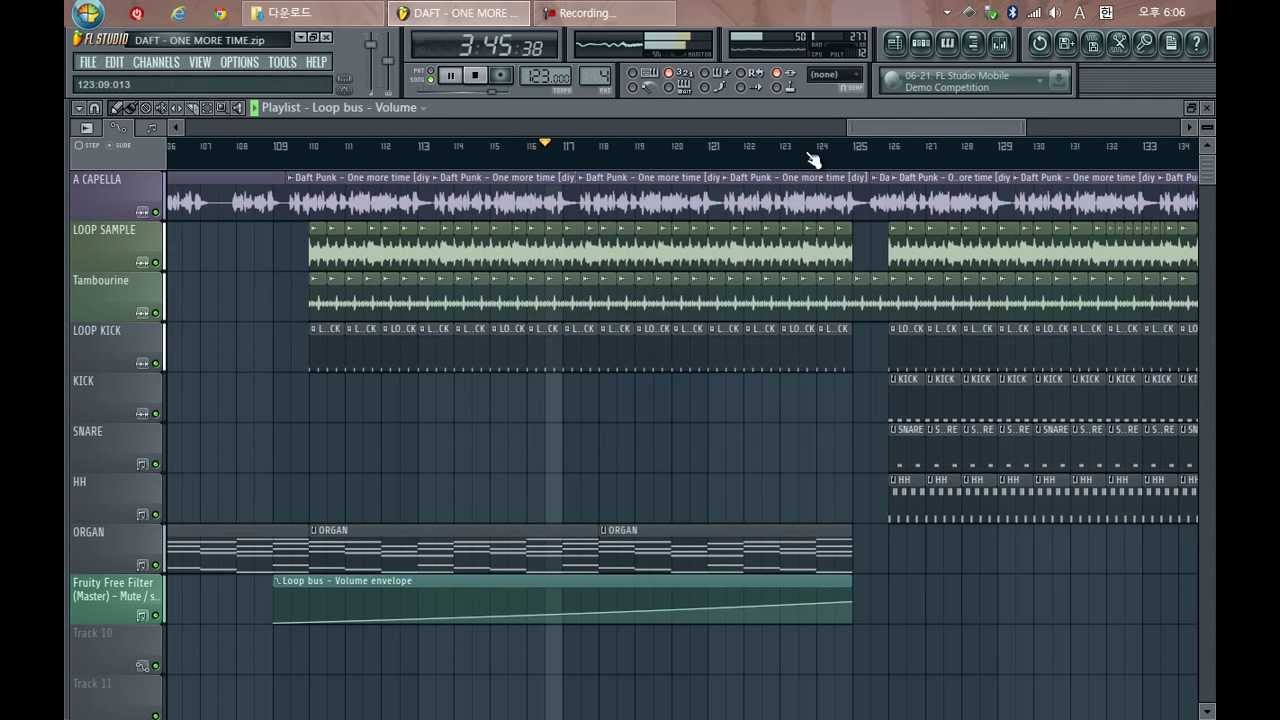Screen dimensions: 1280x720
Task: Open the TOOLS menu
Action: (x=282, y=62)
